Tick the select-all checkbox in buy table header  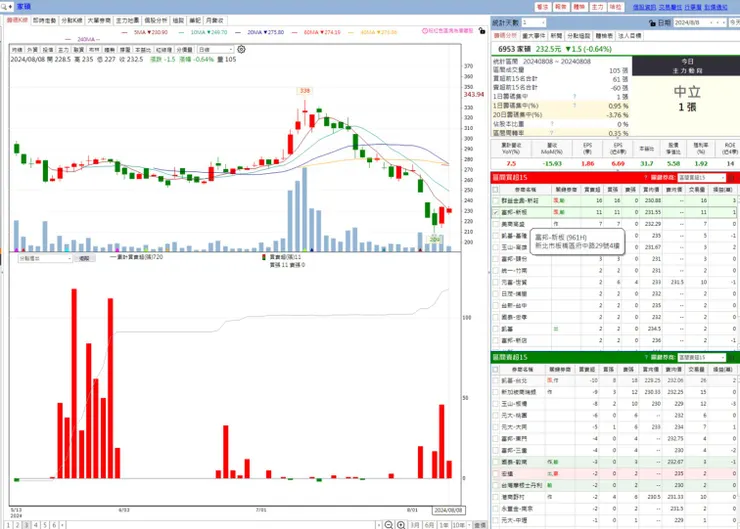(496, 189)
